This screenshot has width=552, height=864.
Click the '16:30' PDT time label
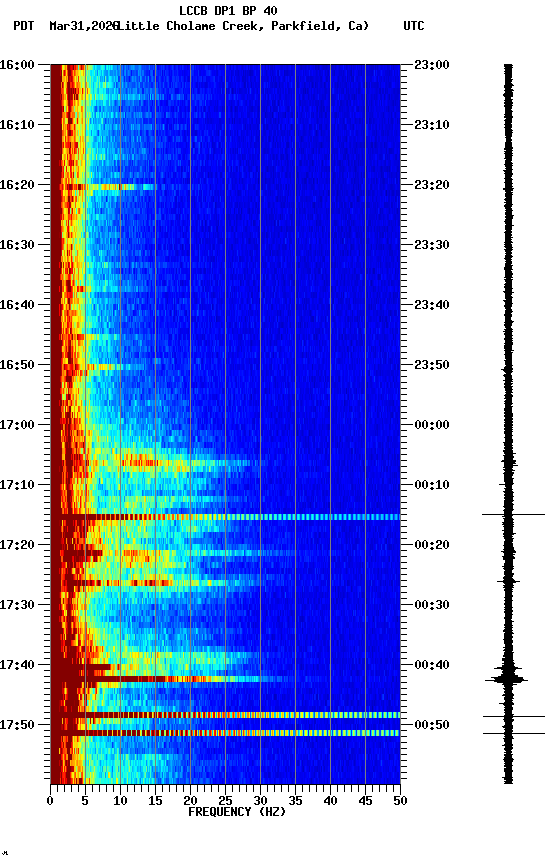pos(17,245)
